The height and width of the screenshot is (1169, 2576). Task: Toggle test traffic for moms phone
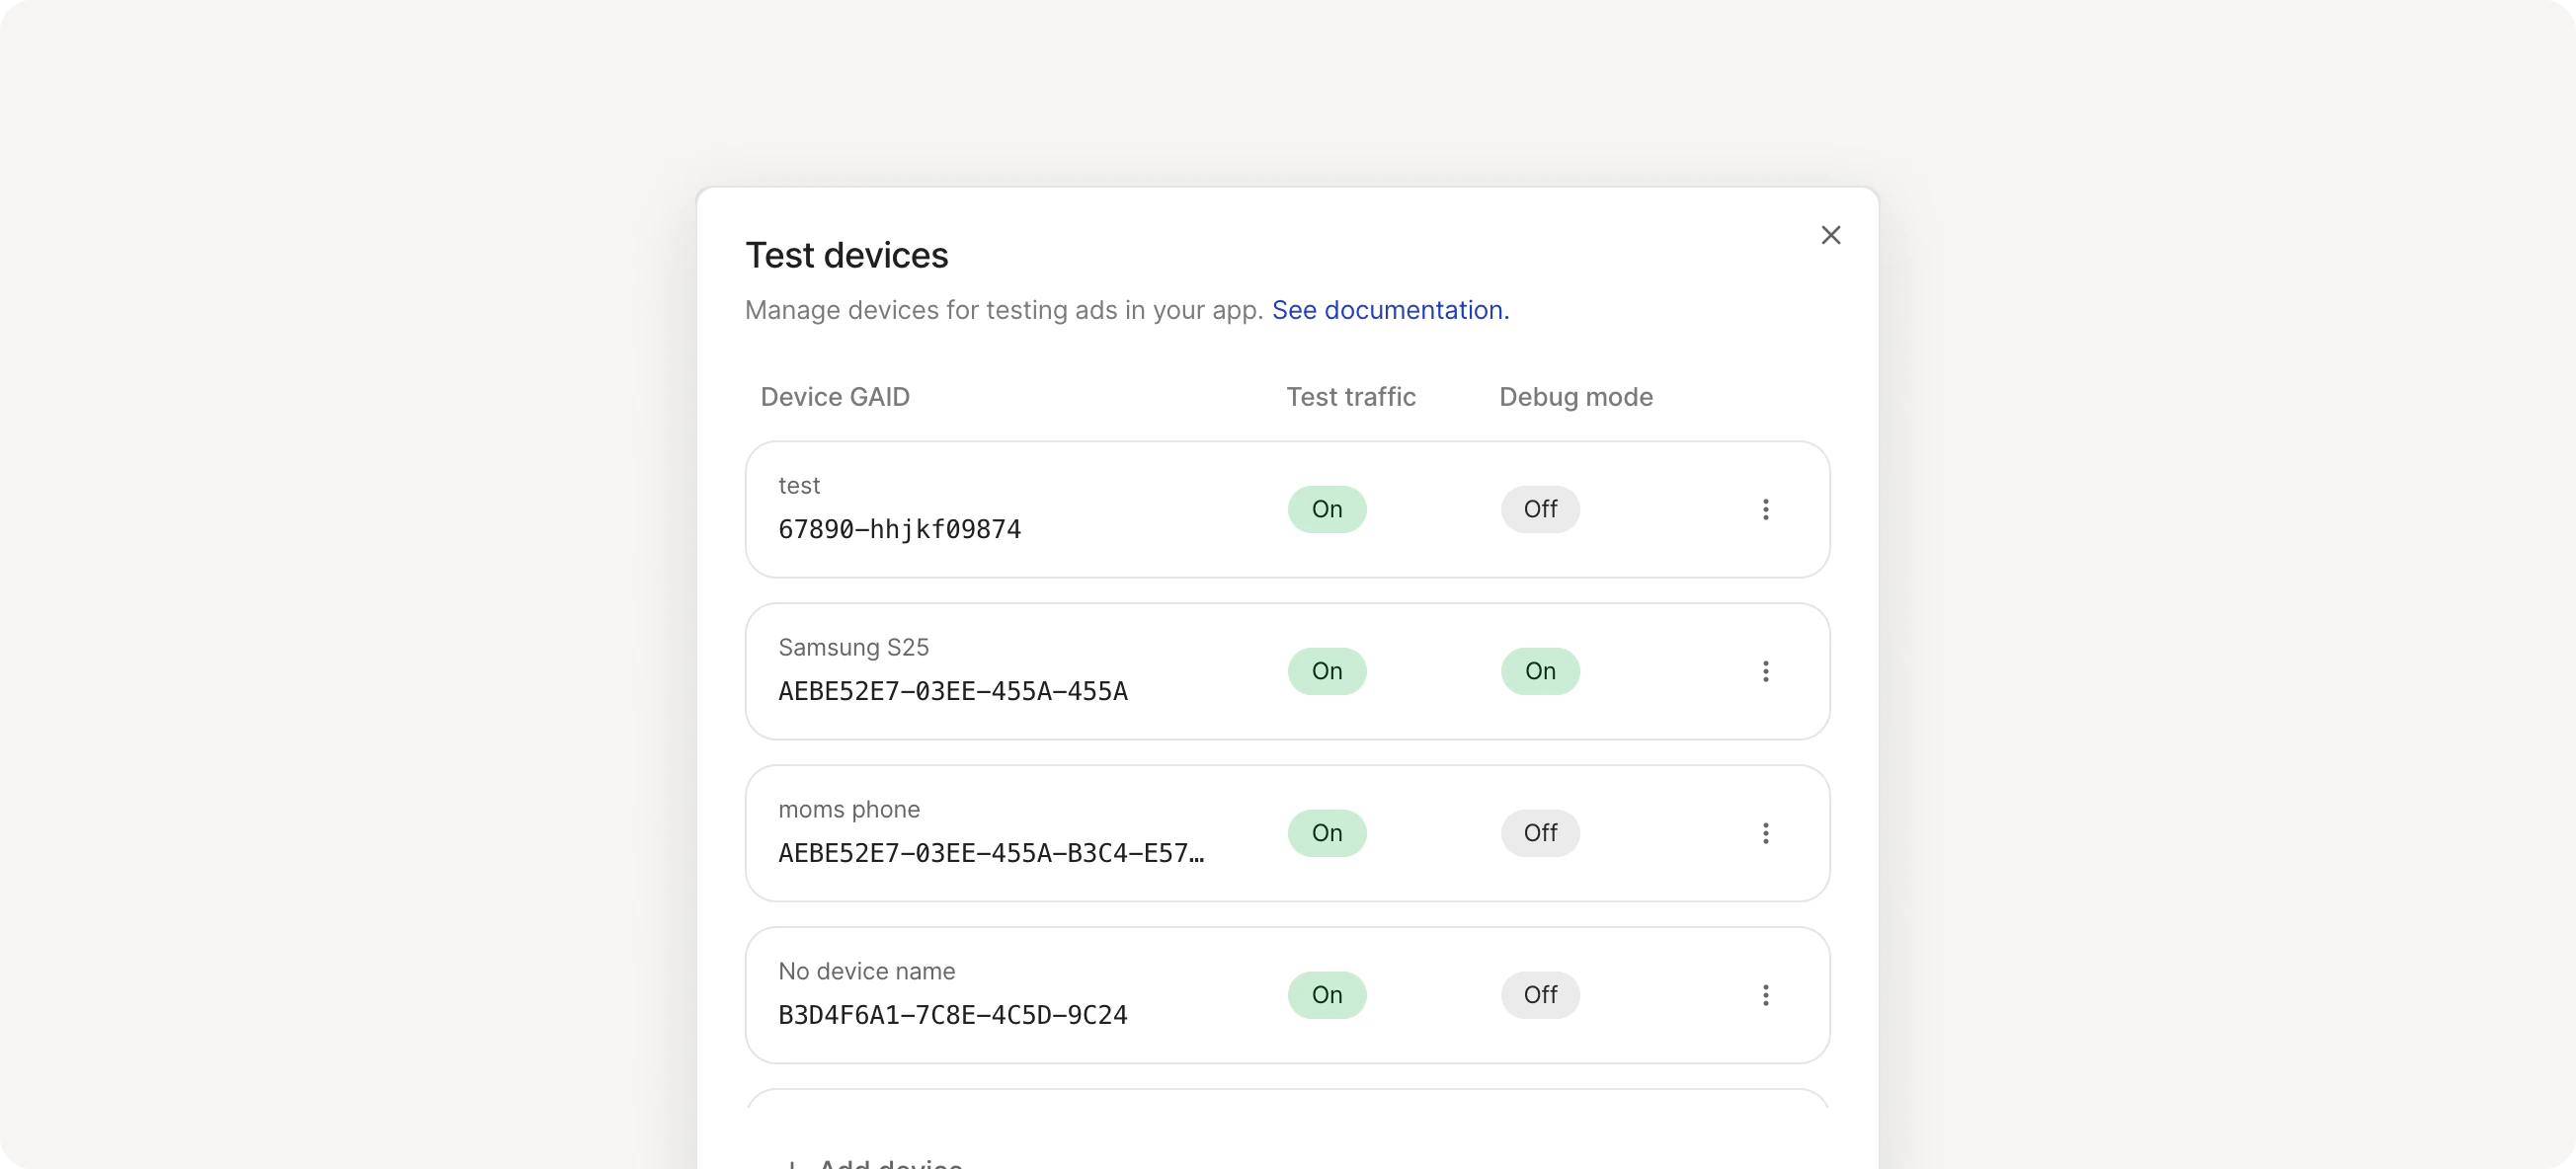click(1327, 832)
